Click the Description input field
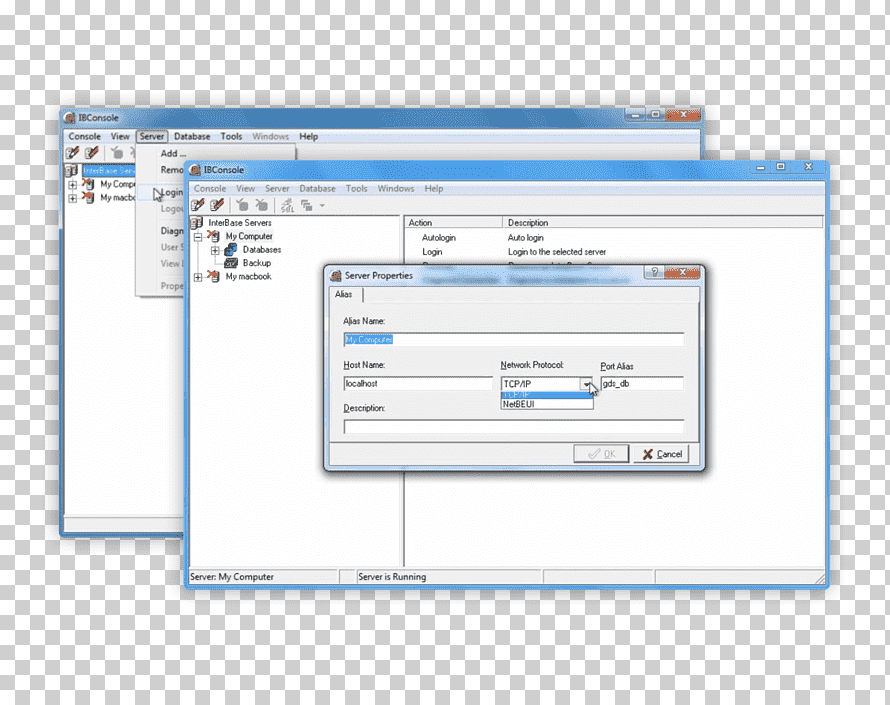Image resolution: width=890 pixels, height=705 pixels. pos(514,427)
